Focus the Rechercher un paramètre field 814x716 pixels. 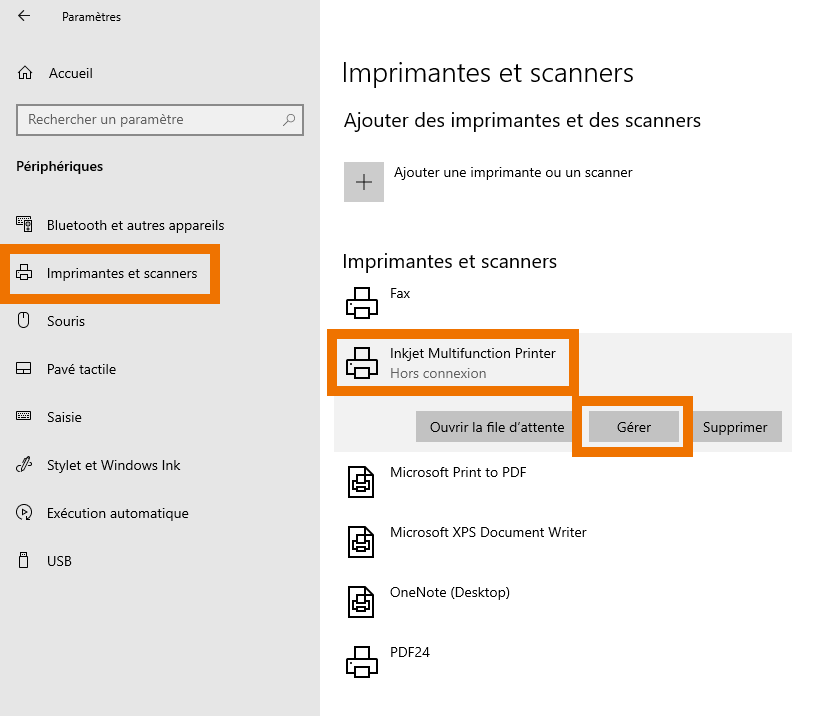pos(150,120)
